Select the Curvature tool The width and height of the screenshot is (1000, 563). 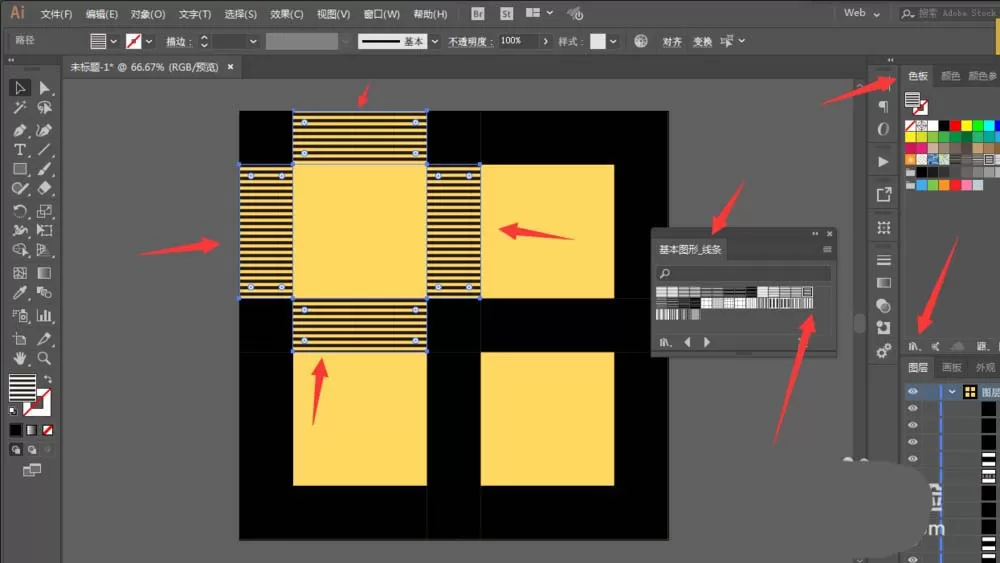tap(44, 130)
